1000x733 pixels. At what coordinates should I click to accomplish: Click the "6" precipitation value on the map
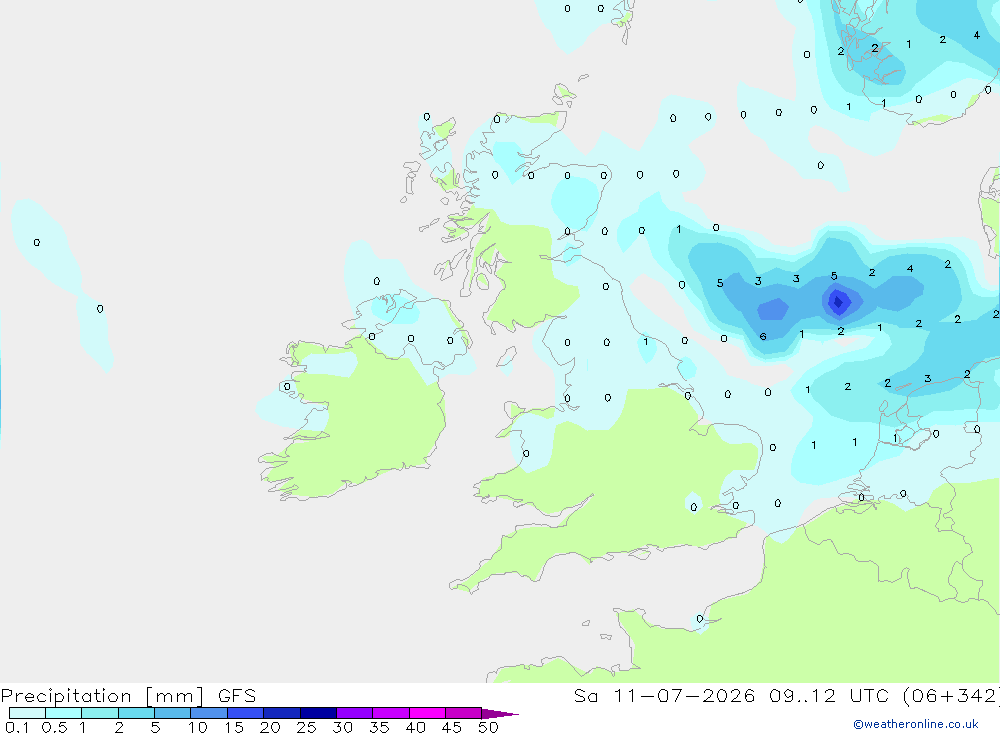tap(763, 336)
